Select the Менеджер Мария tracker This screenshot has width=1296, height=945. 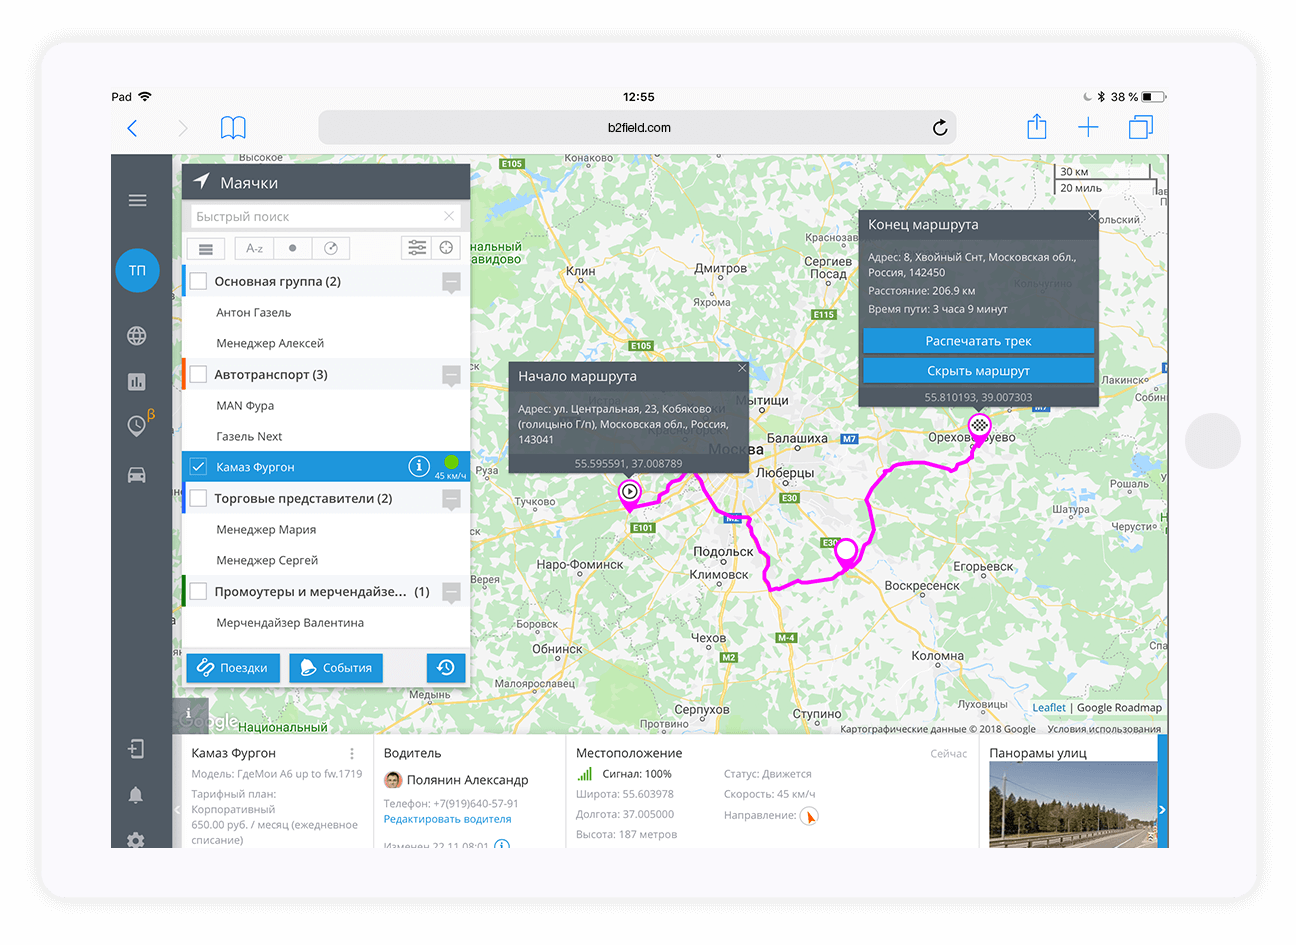point(326,529)
